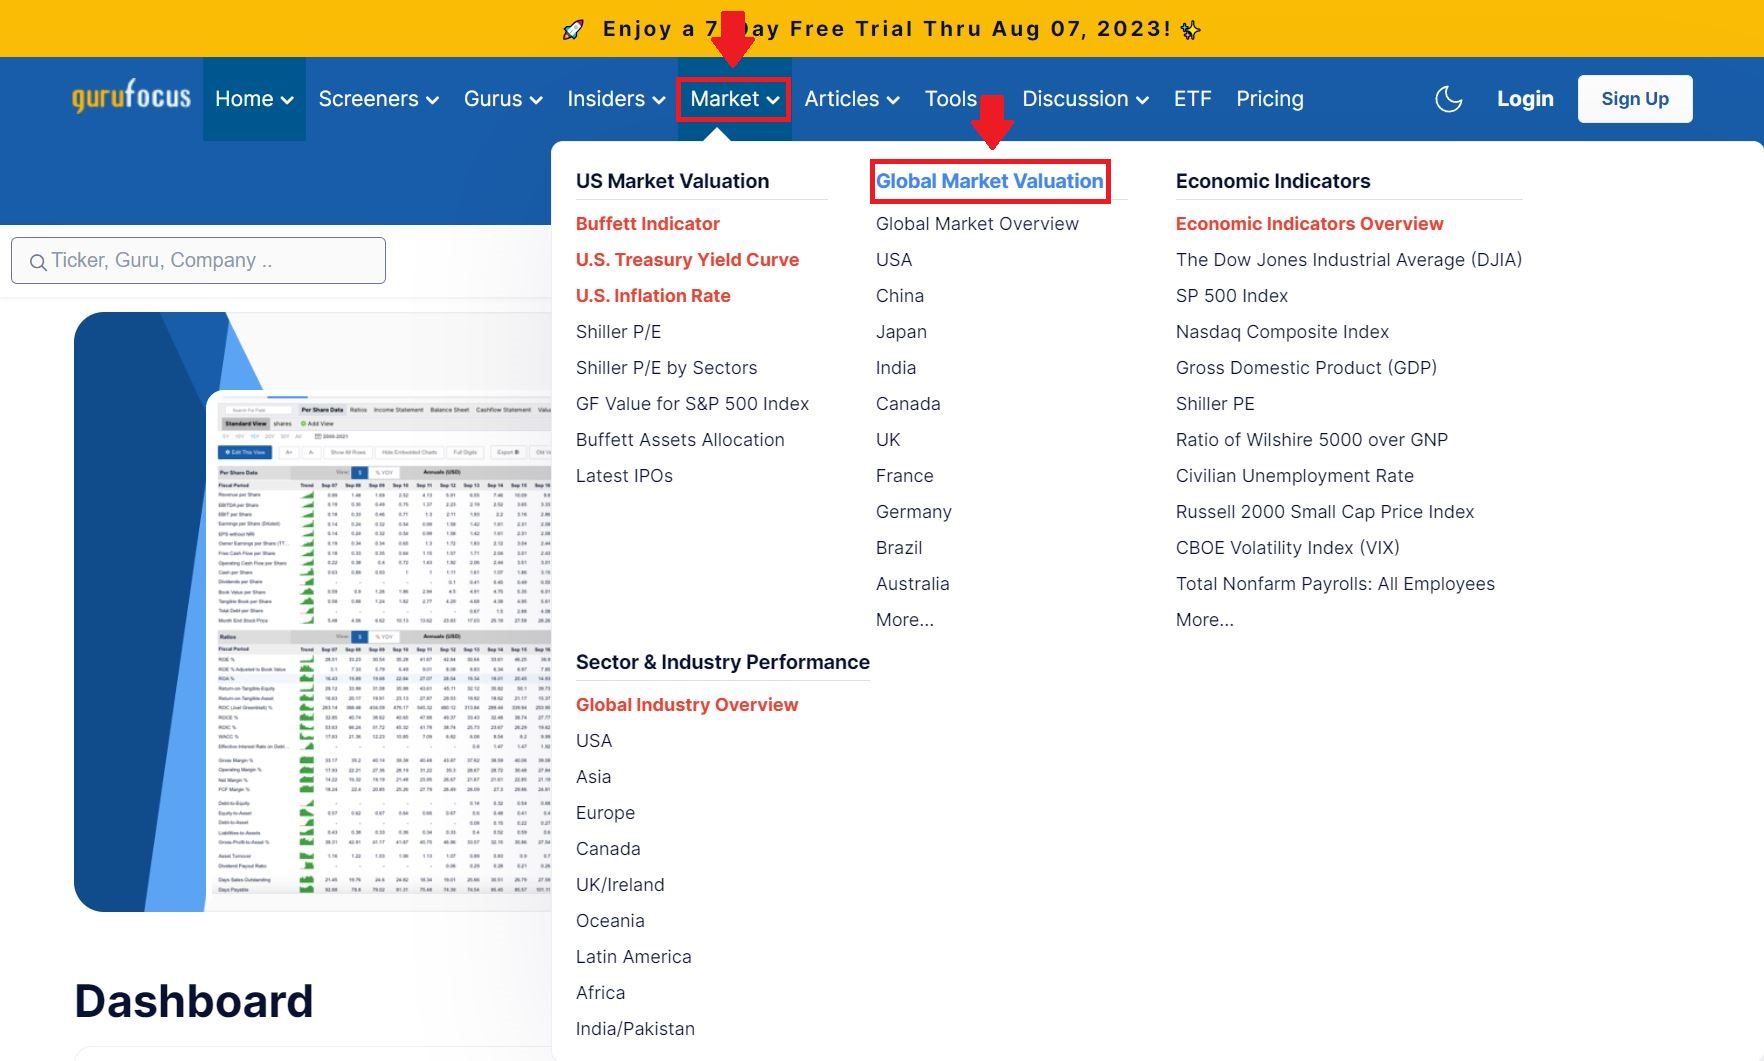This screenshot has width=1764, height=1061.
Task: Select Germany market valuation
Action: (913, 512)
